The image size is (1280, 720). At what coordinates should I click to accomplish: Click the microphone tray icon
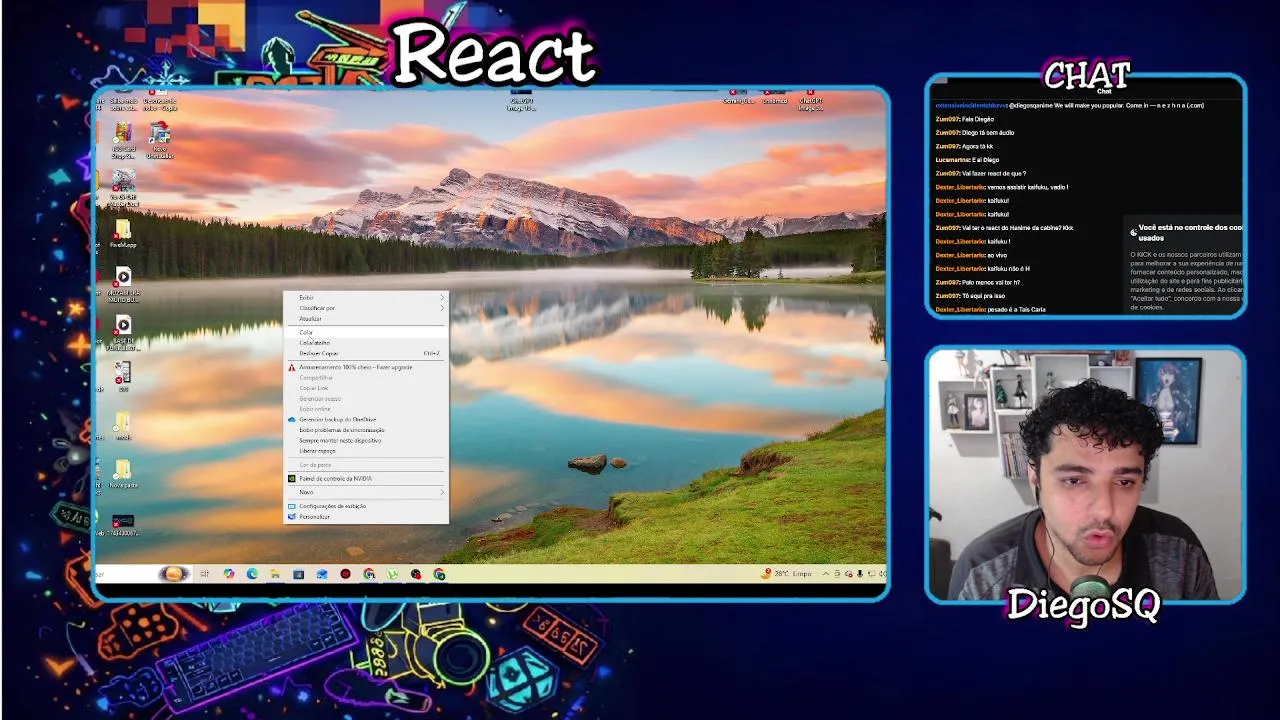pyautogui.click(x=860, y=574)
